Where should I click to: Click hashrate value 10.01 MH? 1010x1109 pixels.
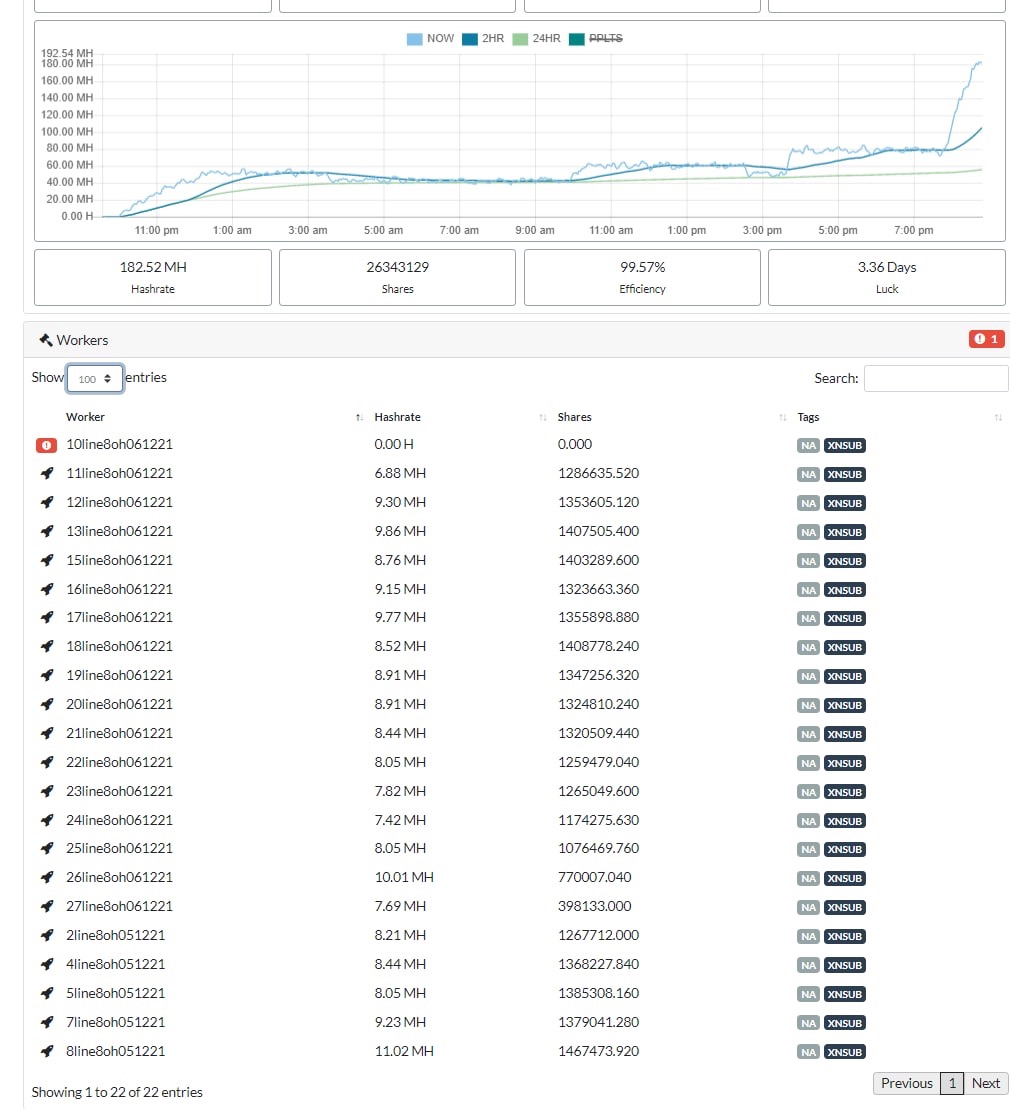click(x=404, y=878)
